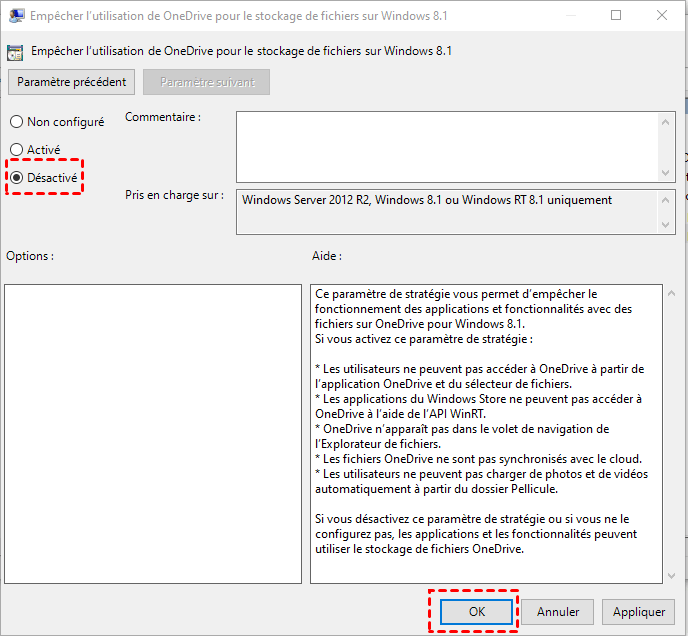Click the Aide label

pos(327,256)
